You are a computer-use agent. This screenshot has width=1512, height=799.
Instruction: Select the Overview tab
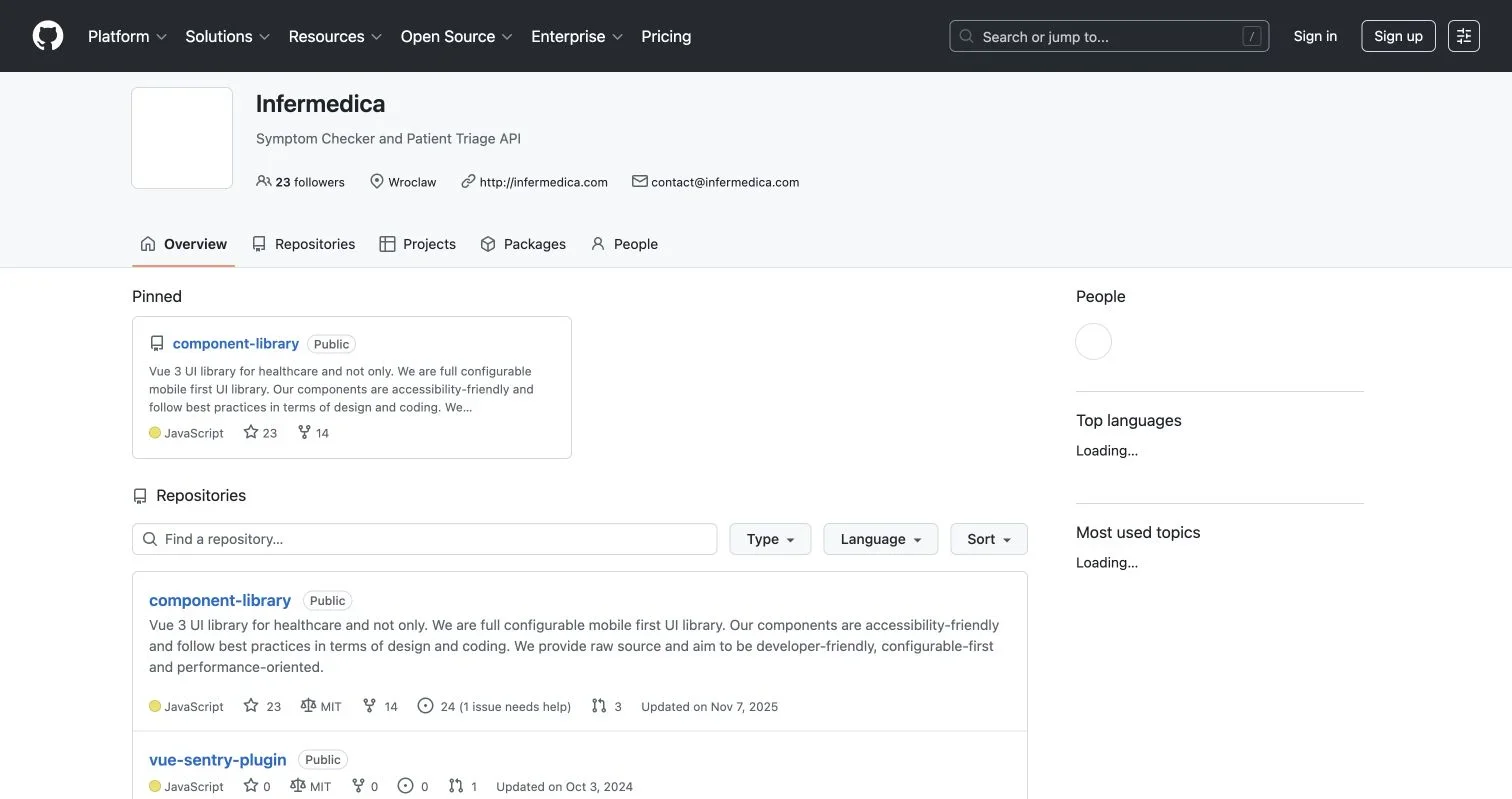click(x=184, y=244)
